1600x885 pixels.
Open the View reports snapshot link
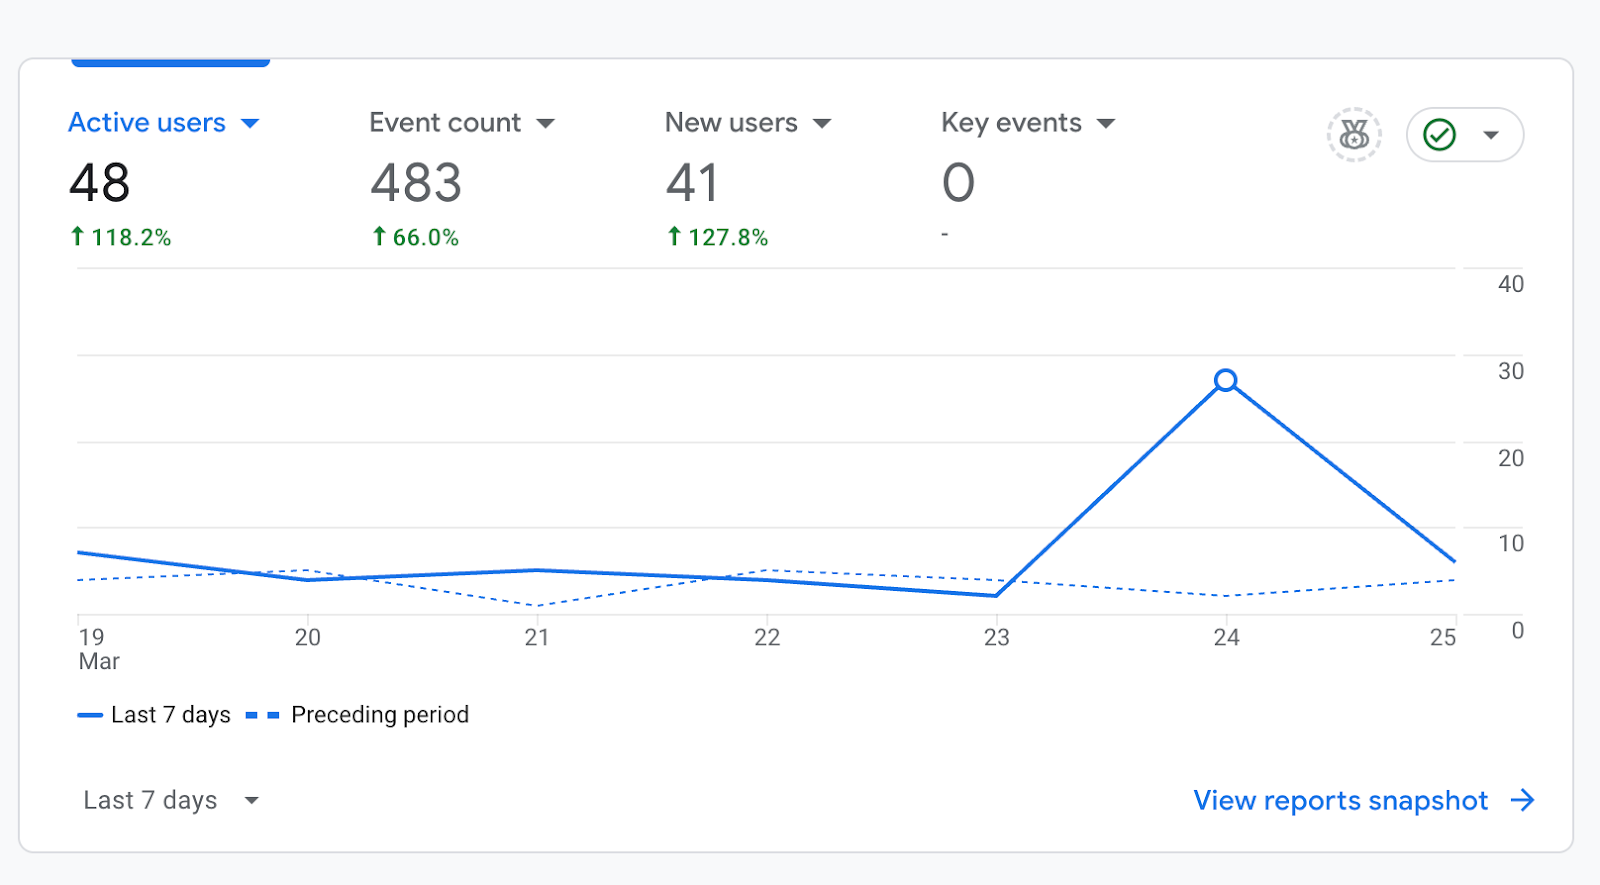pos(1340,800)
